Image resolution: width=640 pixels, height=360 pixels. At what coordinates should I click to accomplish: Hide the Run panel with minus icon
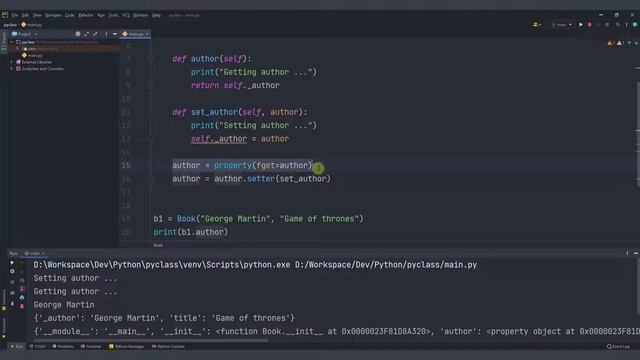click(636, 253)
